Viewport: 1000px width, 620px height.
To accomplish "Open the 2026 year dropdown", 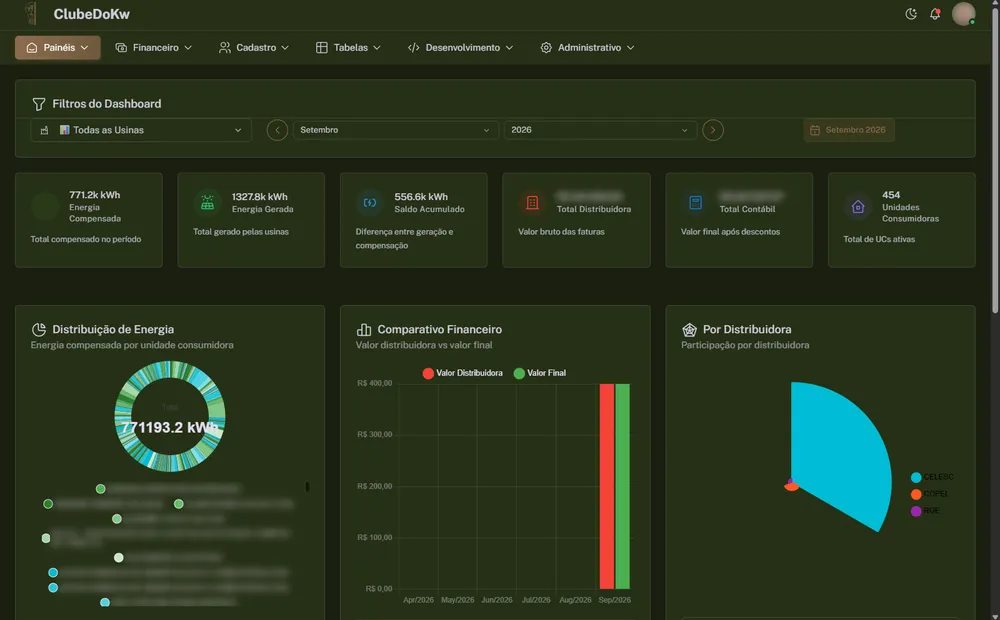I will [599, 130].
